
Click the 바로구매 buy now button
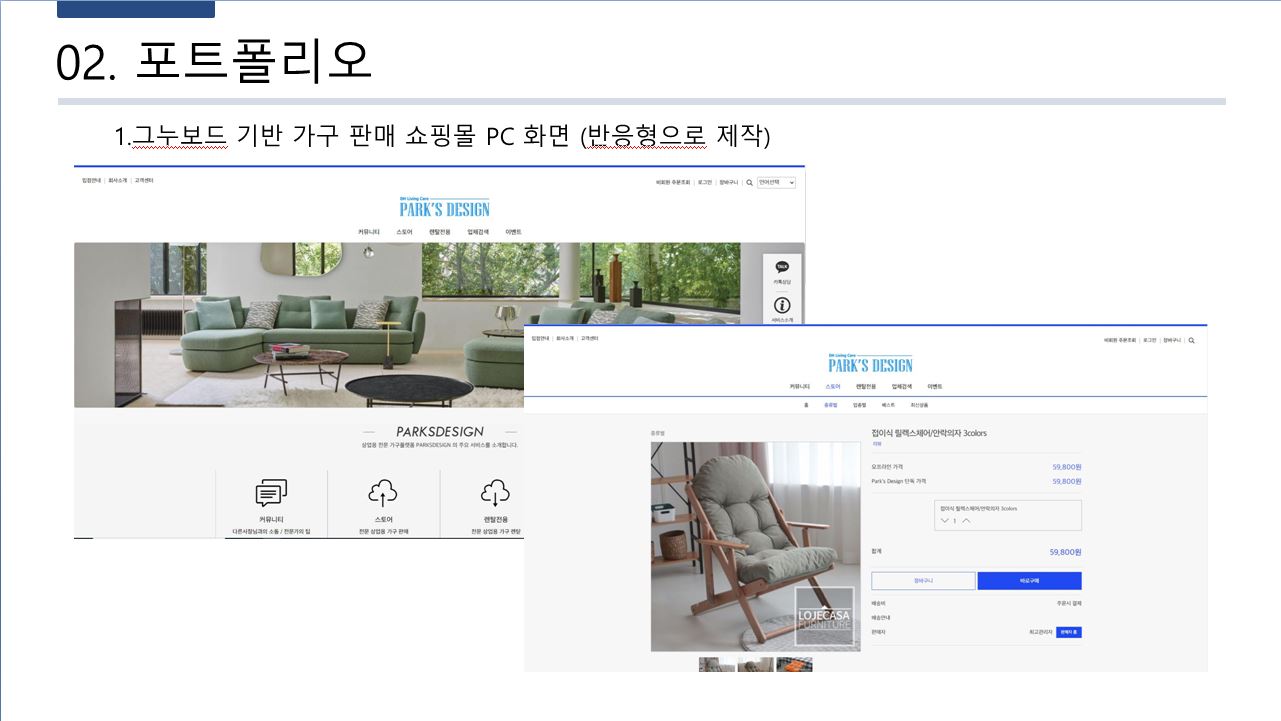tap(1029, 581)
